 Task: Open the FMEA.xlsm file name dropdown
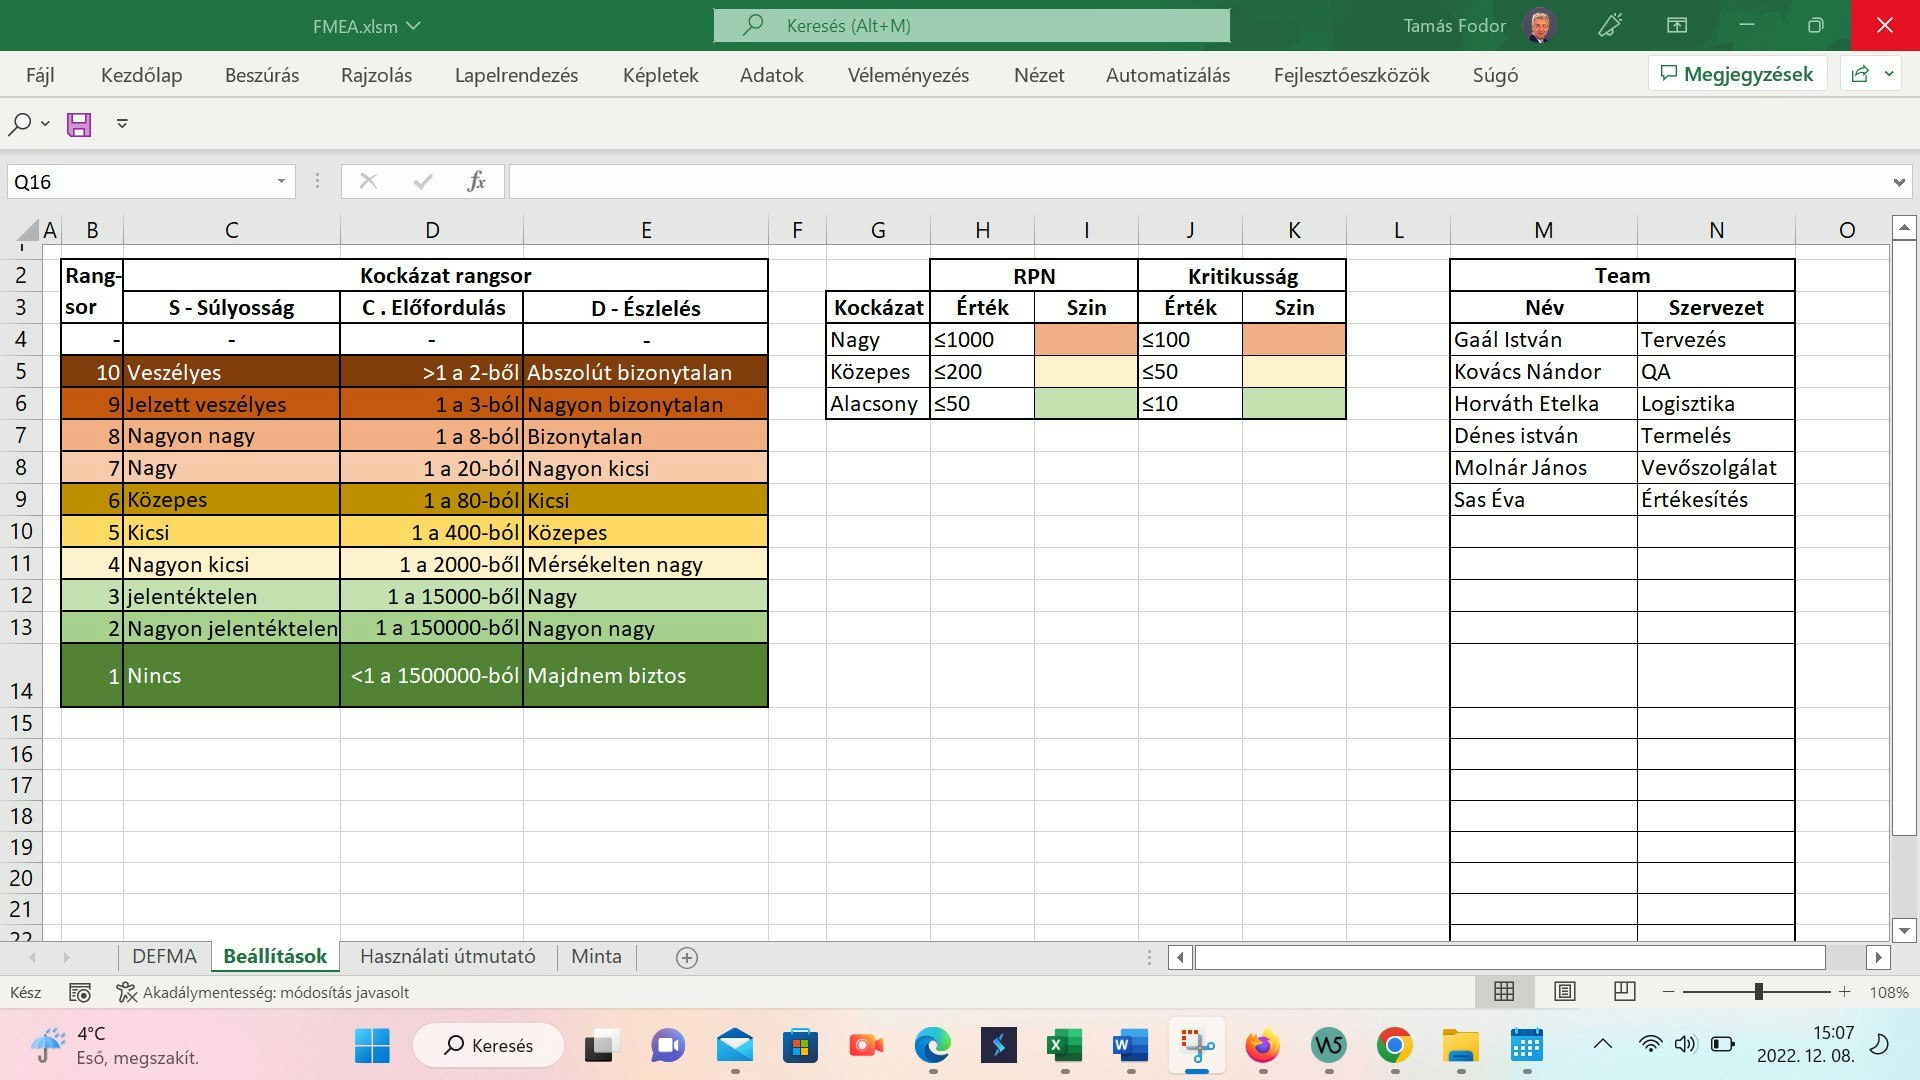(414, 26)
